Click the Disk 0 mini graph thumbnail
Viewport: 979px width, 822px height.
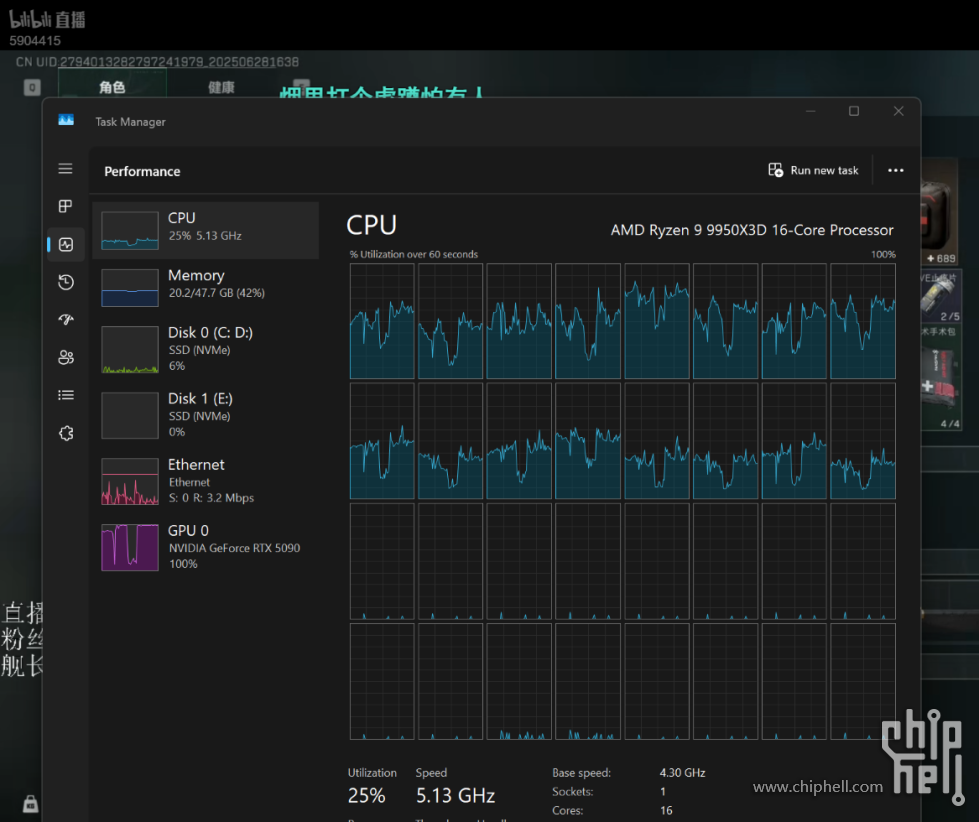(130, 350)
